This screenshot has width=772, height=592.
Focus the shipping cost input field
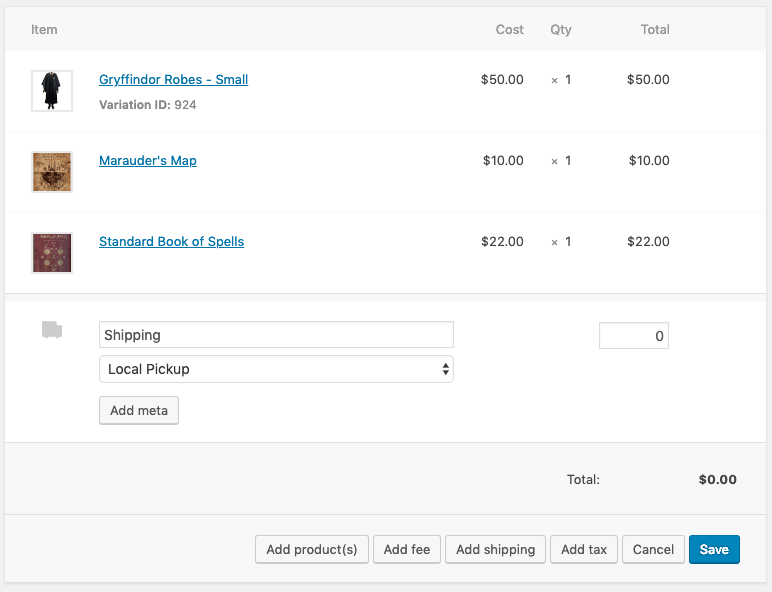tap(633, 336)
